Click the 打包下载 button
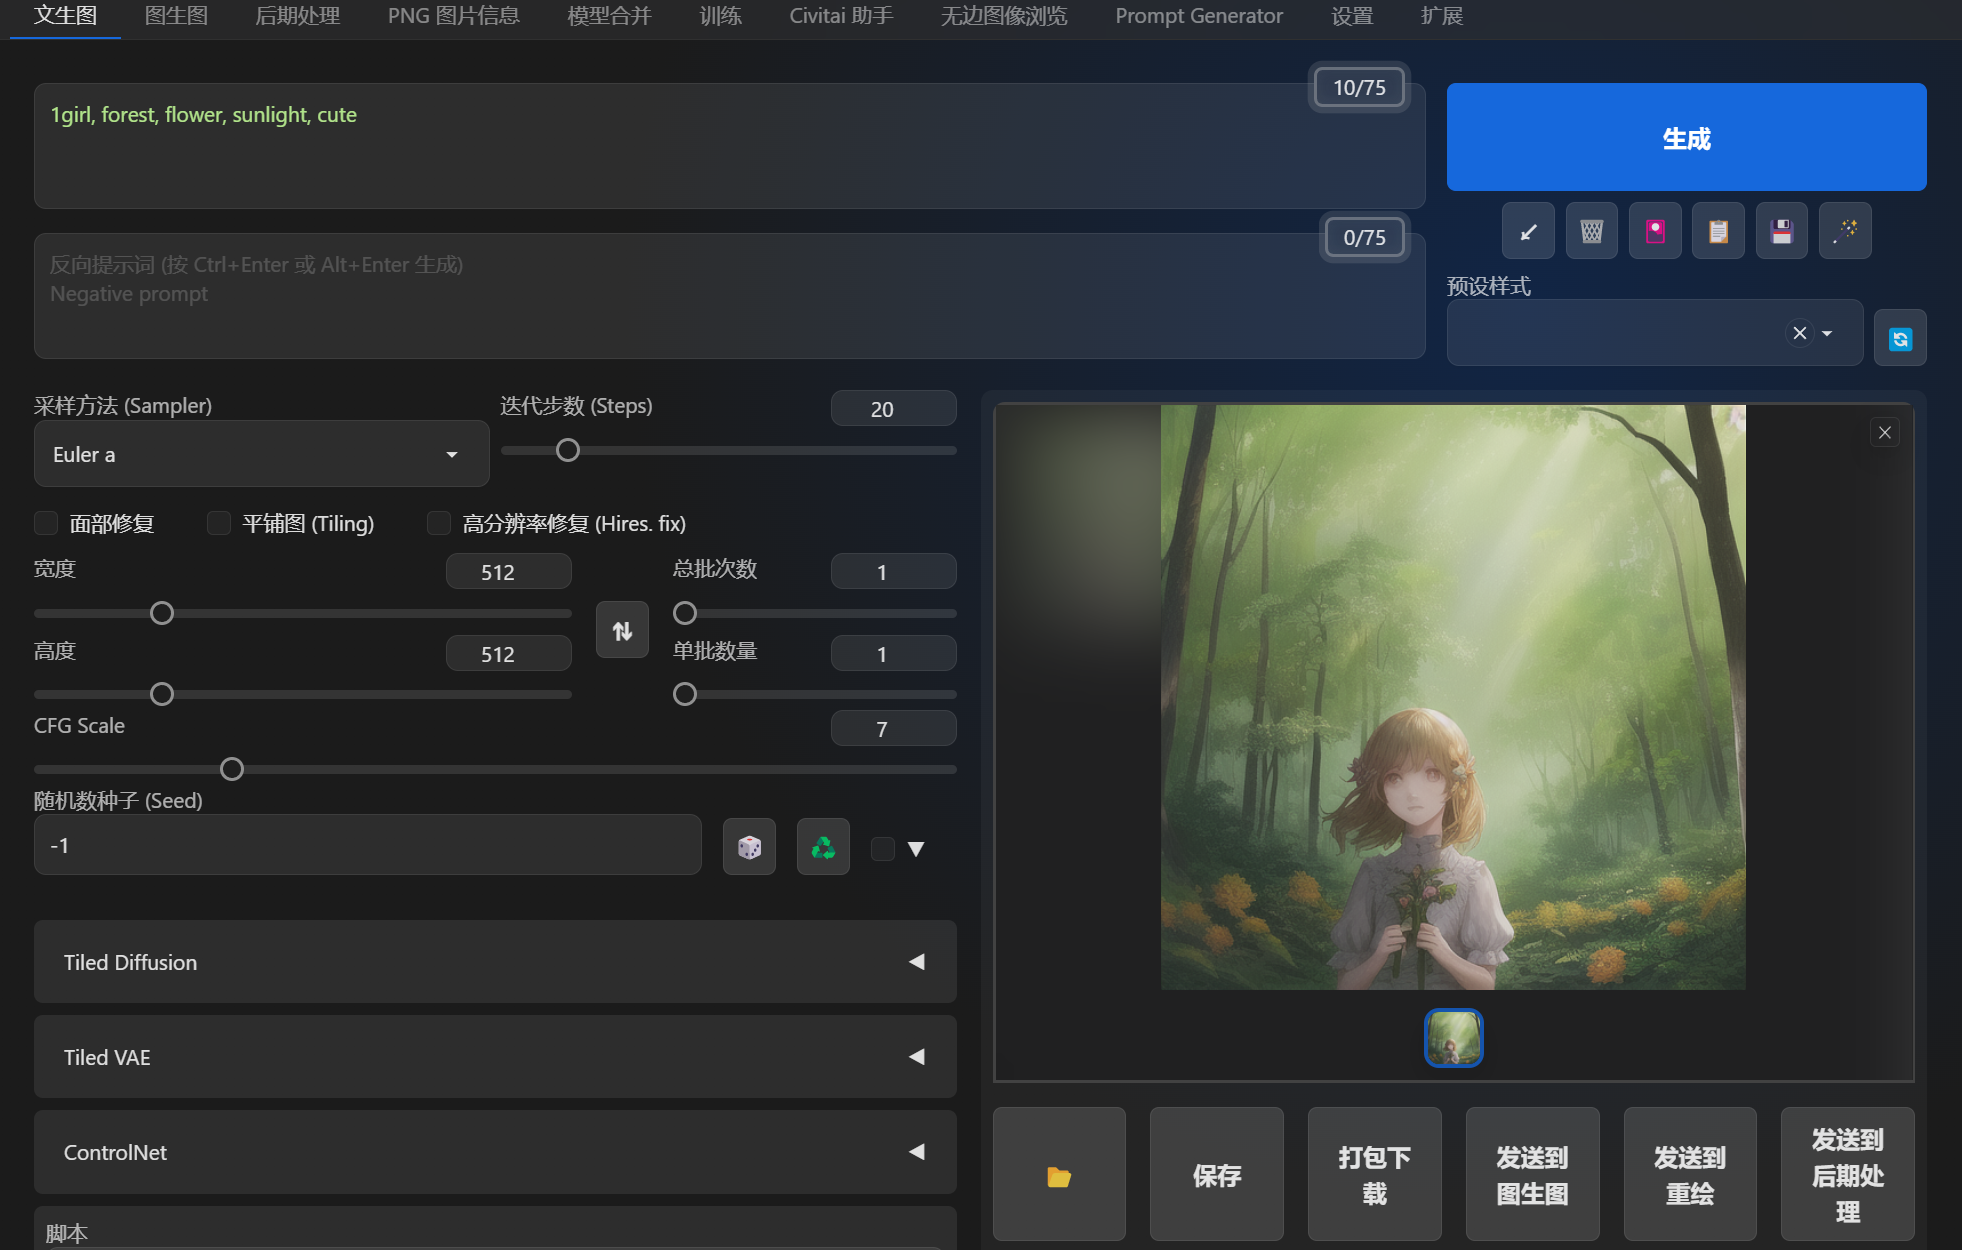Image resolution: width=1962 pixels, height=1250 pixels. click(1375, 1176)
